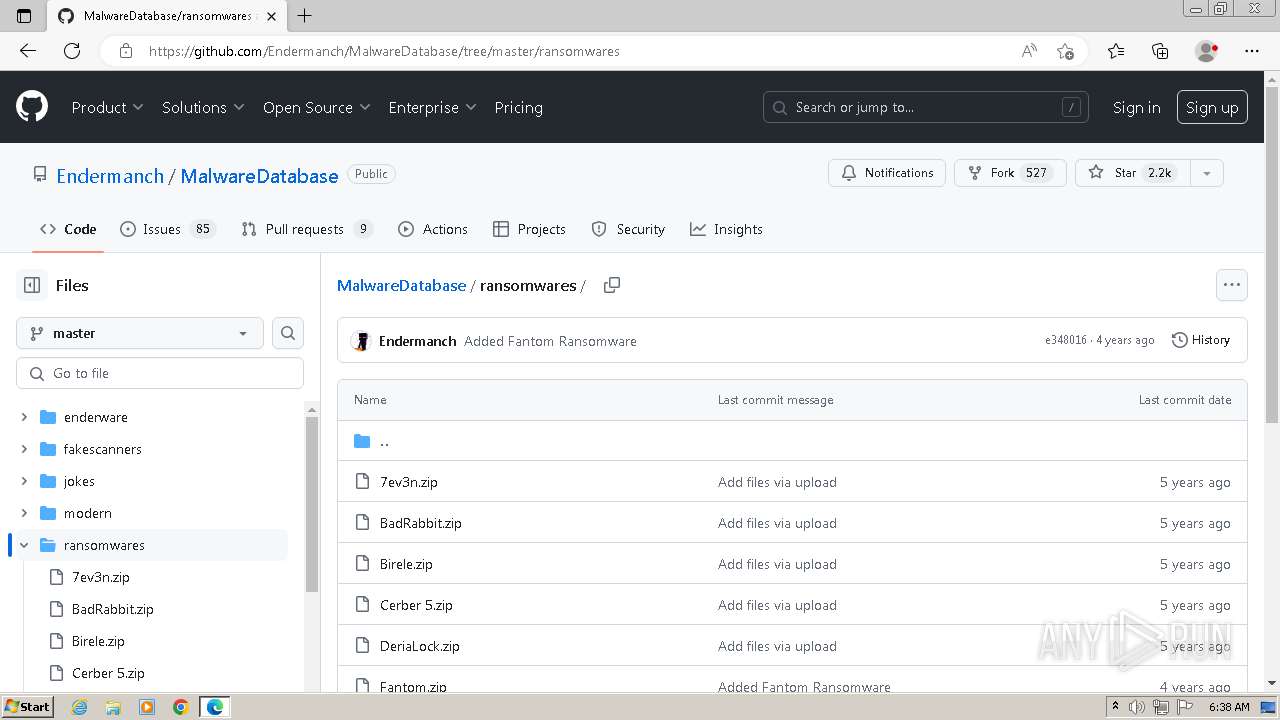Click the 7ev3n.zip file icon in table
Viewport: 1280px width, 720px height.
click(x=363, y=482)
